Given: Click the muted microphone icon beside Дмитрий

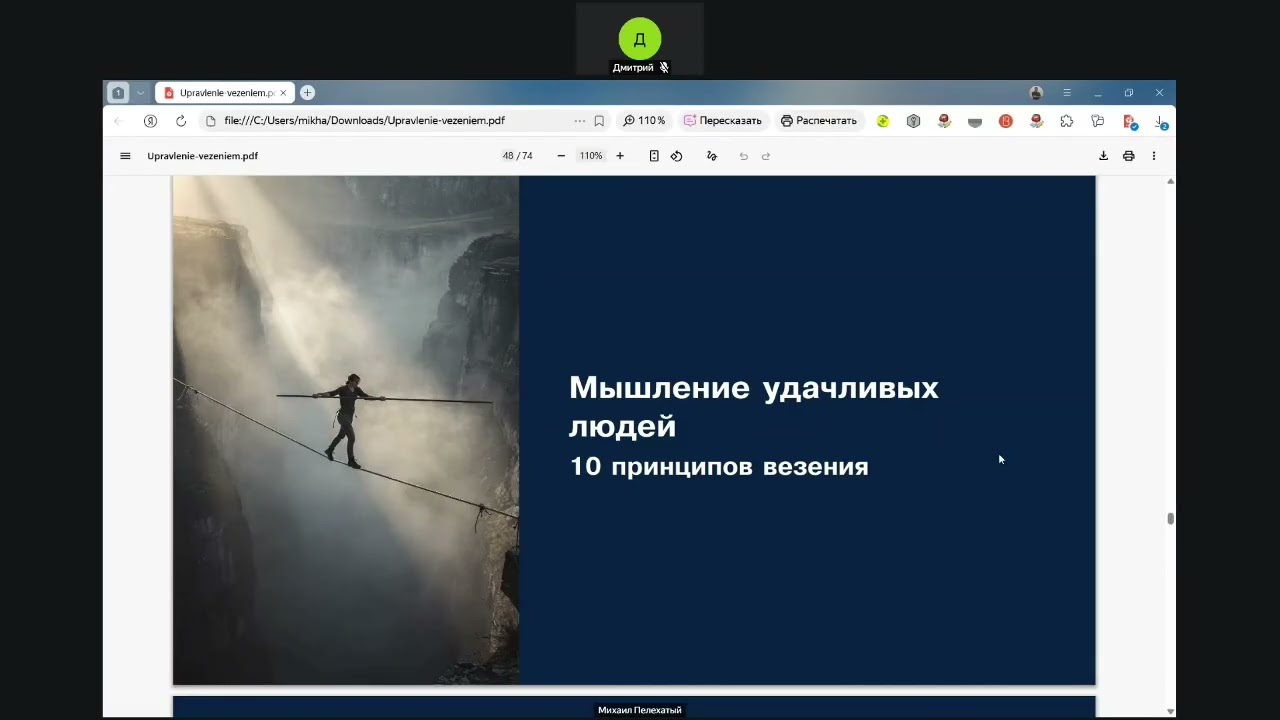Looking at the screenshot, I should [x=664, y=68].
